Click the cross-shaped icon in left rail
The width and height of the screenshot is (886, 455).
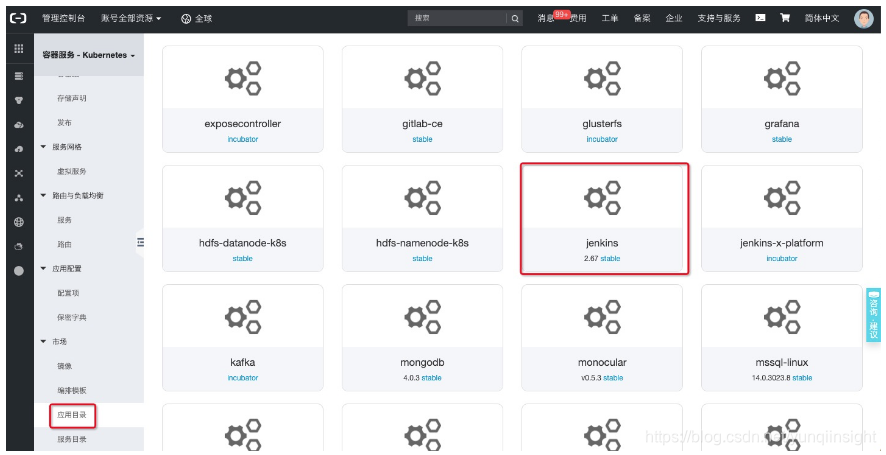(19, 174)
